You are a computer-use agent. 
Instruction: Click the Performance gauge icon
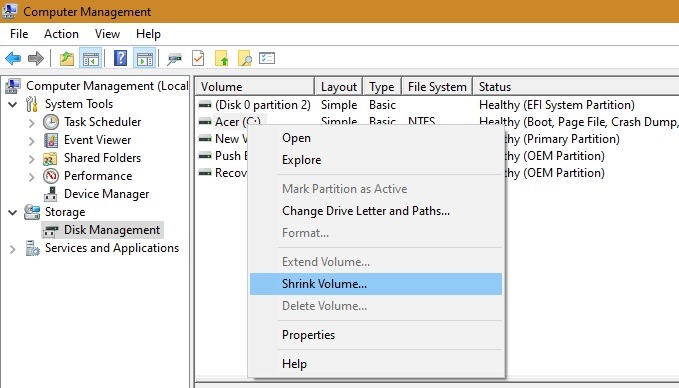51,176
